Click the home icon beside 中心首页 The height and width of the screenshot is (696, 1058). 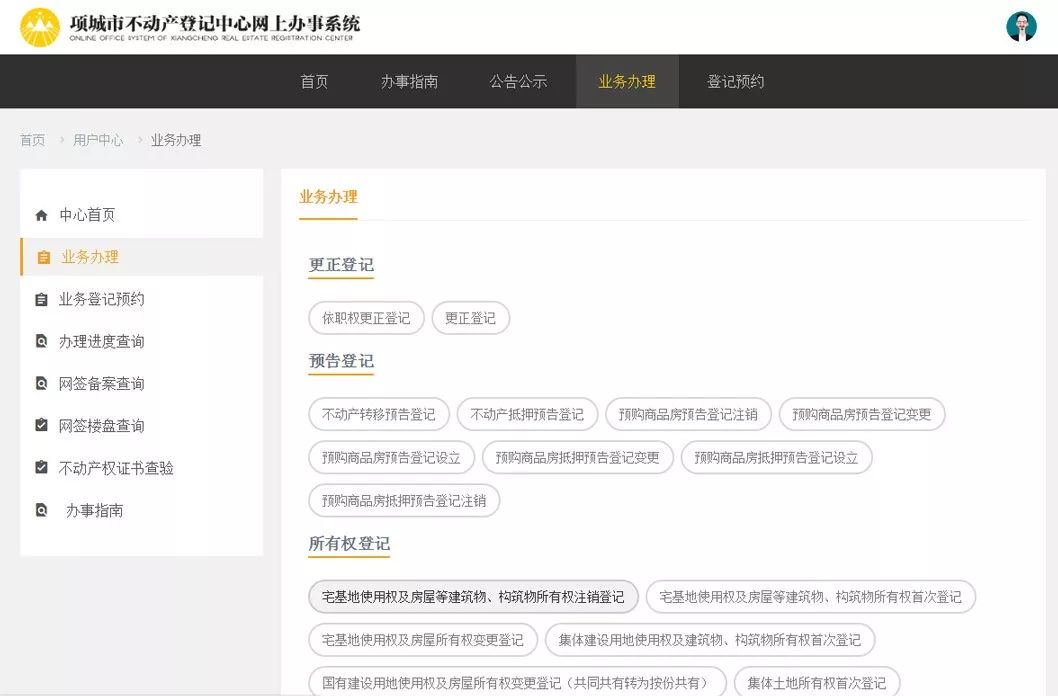(41, 214)
